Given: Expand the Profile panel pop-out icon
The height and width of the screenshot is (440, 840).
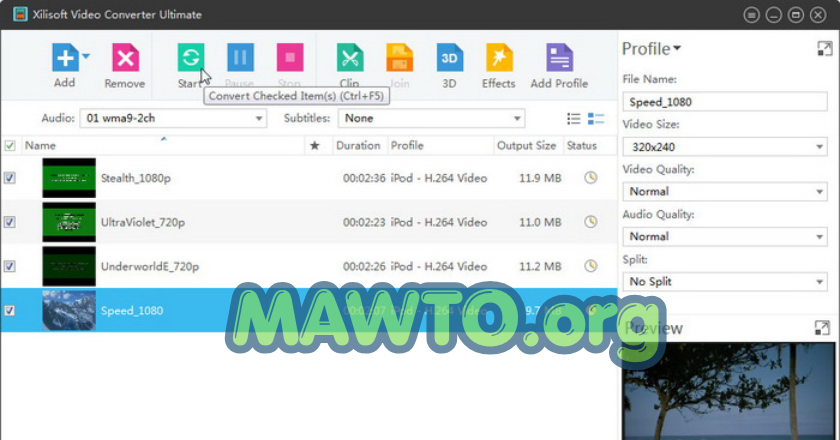Looking at the screenshot, I should pyautogui.click(x=824, y=49).
